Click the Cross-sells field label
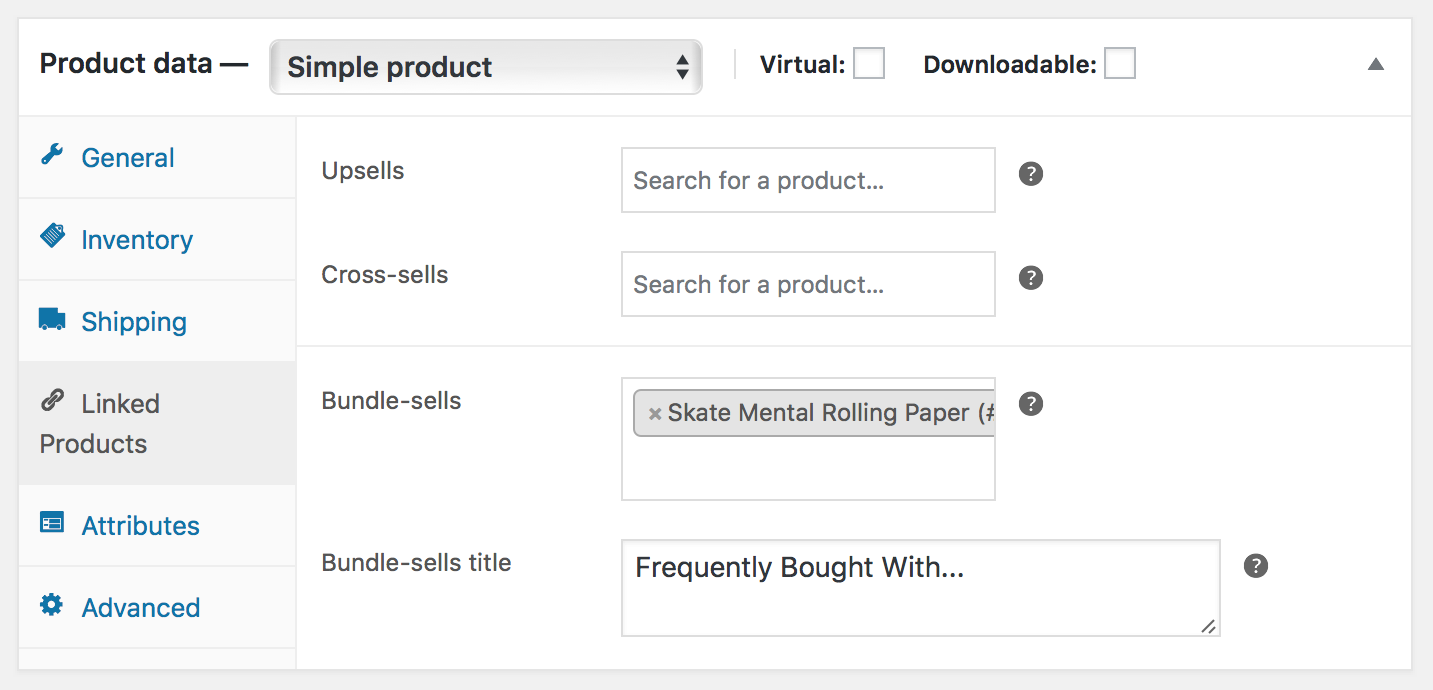This screenshot has height=690, width=1433. pyautogui.click(x=385, y=274)
